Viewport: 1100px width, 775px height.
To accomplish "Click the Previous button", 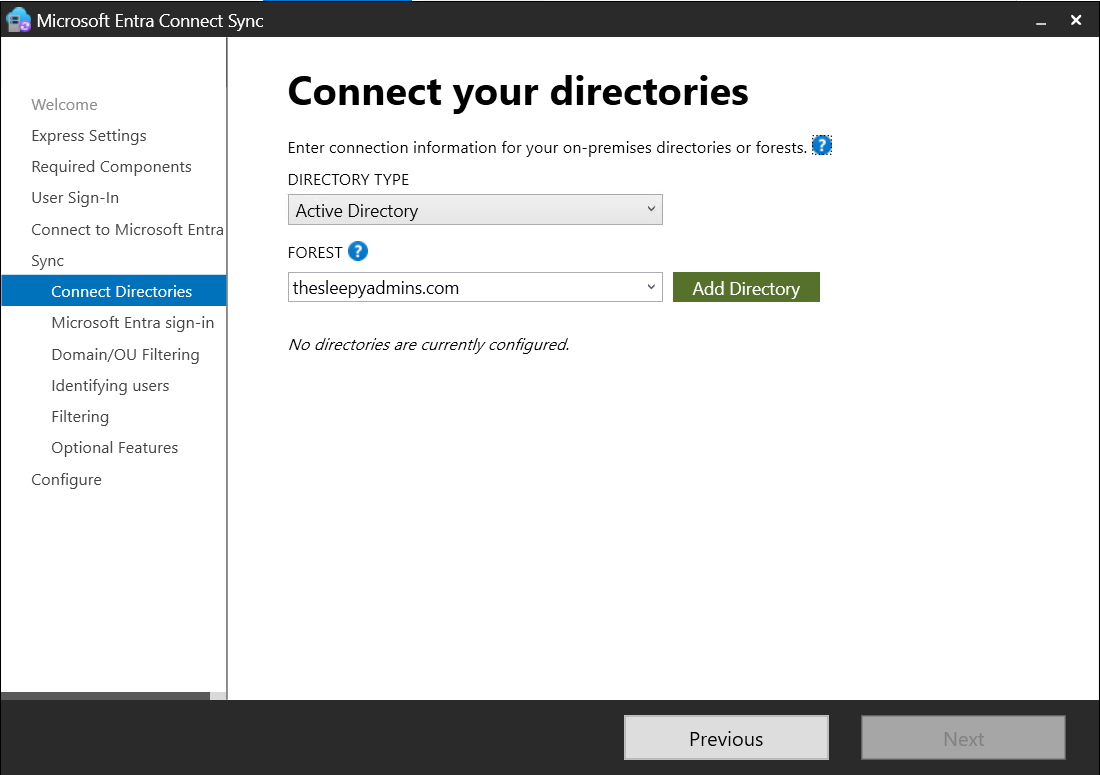I will pyautogui.click(x=726, y=738).
